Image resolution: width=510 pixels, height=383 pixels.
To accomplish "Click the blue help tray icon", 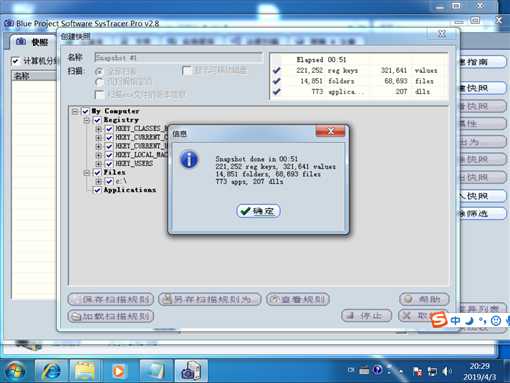I will pos(377,370).
